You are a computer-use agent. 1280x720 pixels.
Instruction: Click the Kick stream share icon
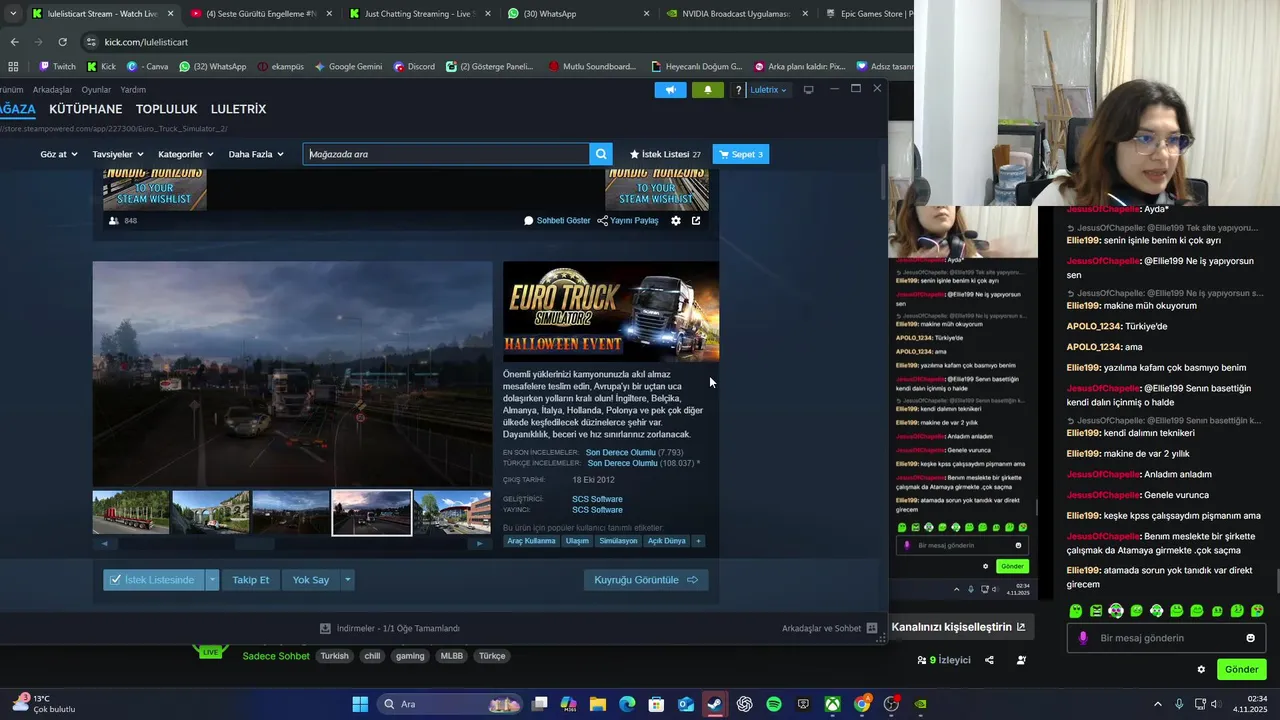[x=989, y=660]
